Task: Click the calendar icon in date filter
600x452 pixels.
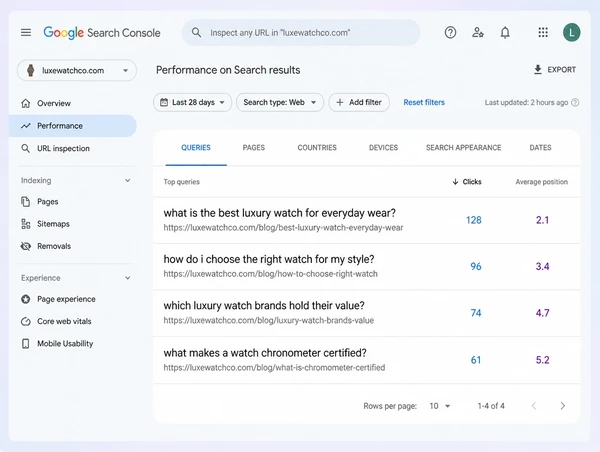Action: [x=164, y=102]
